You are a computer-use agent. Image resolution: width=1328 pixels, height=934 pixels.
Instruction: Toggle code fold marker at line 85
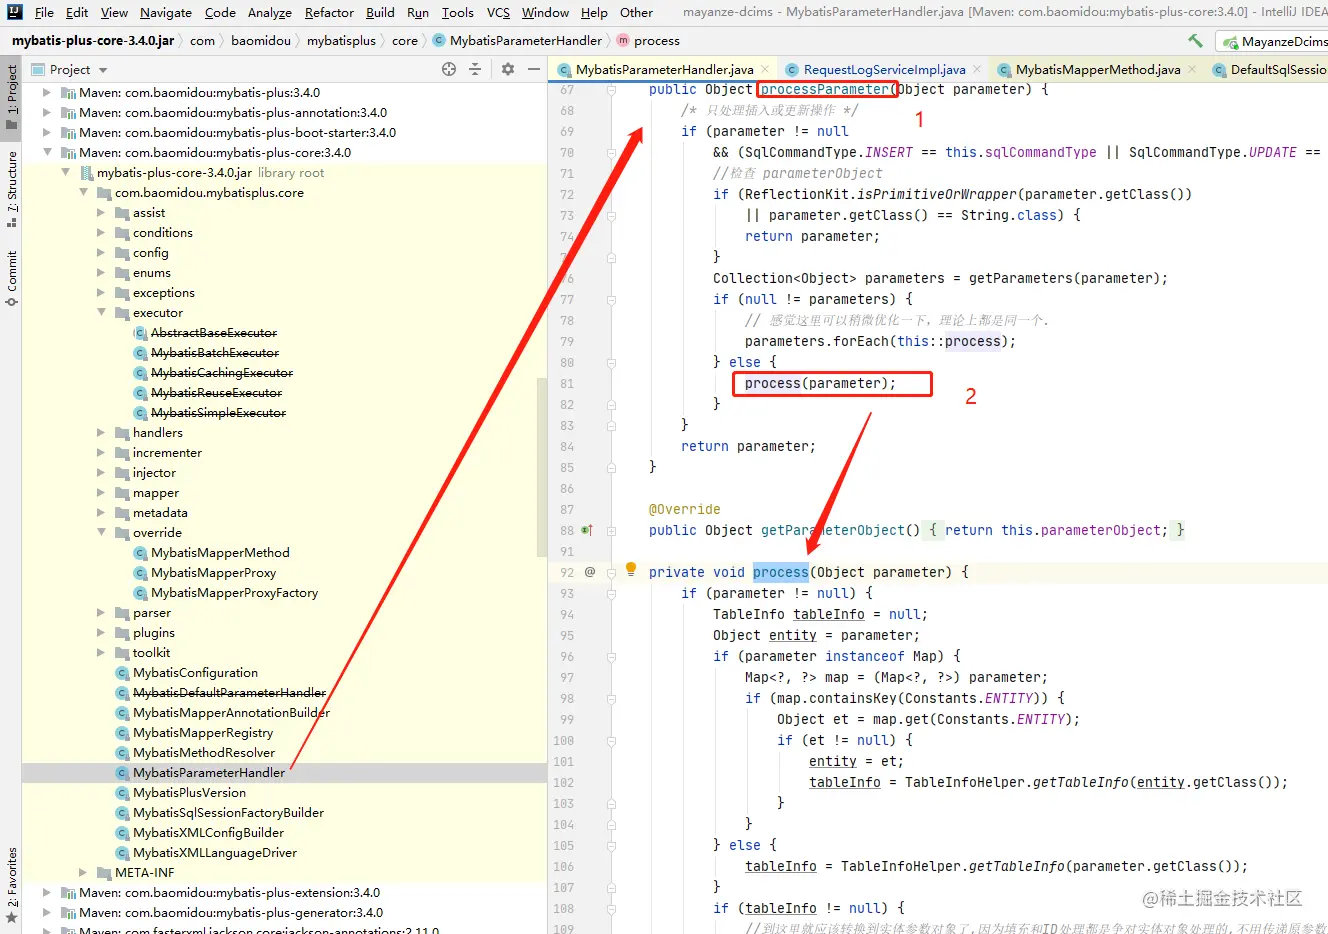(x=611, y=467)
